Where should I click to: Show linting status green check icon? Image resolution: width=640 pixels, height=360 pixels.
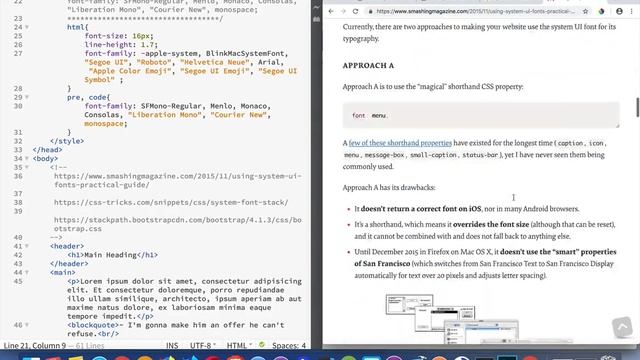tap(262, 345)
